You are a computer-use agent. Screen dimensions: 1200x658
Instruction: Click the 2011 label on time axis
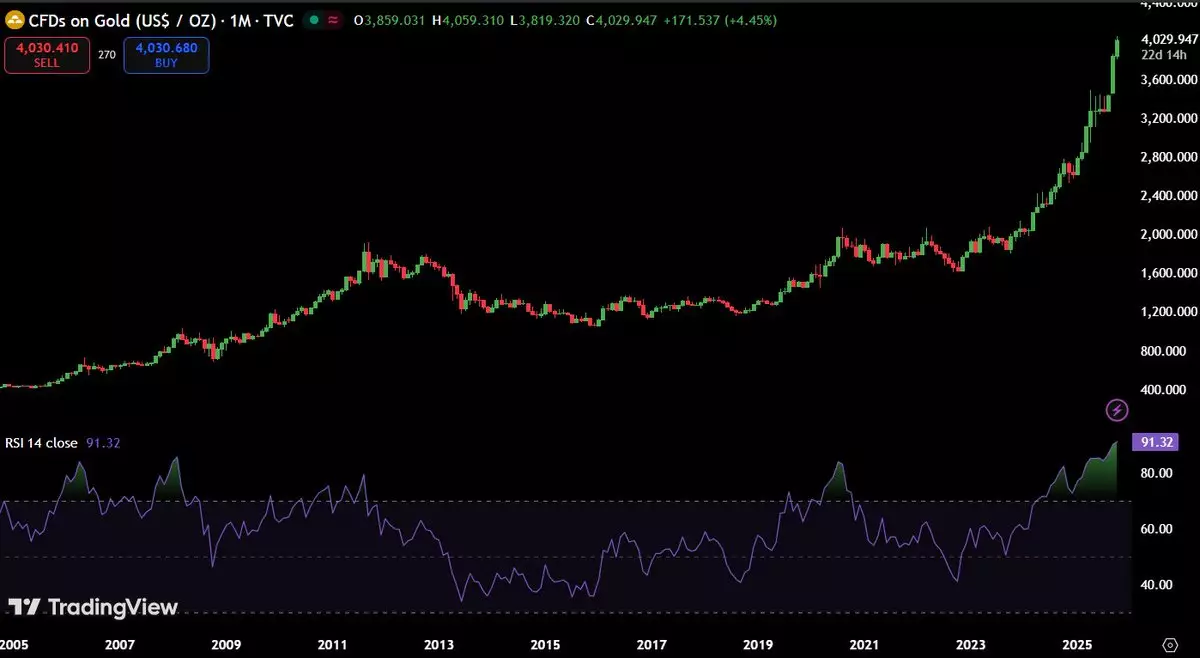(x=332, y=643)
